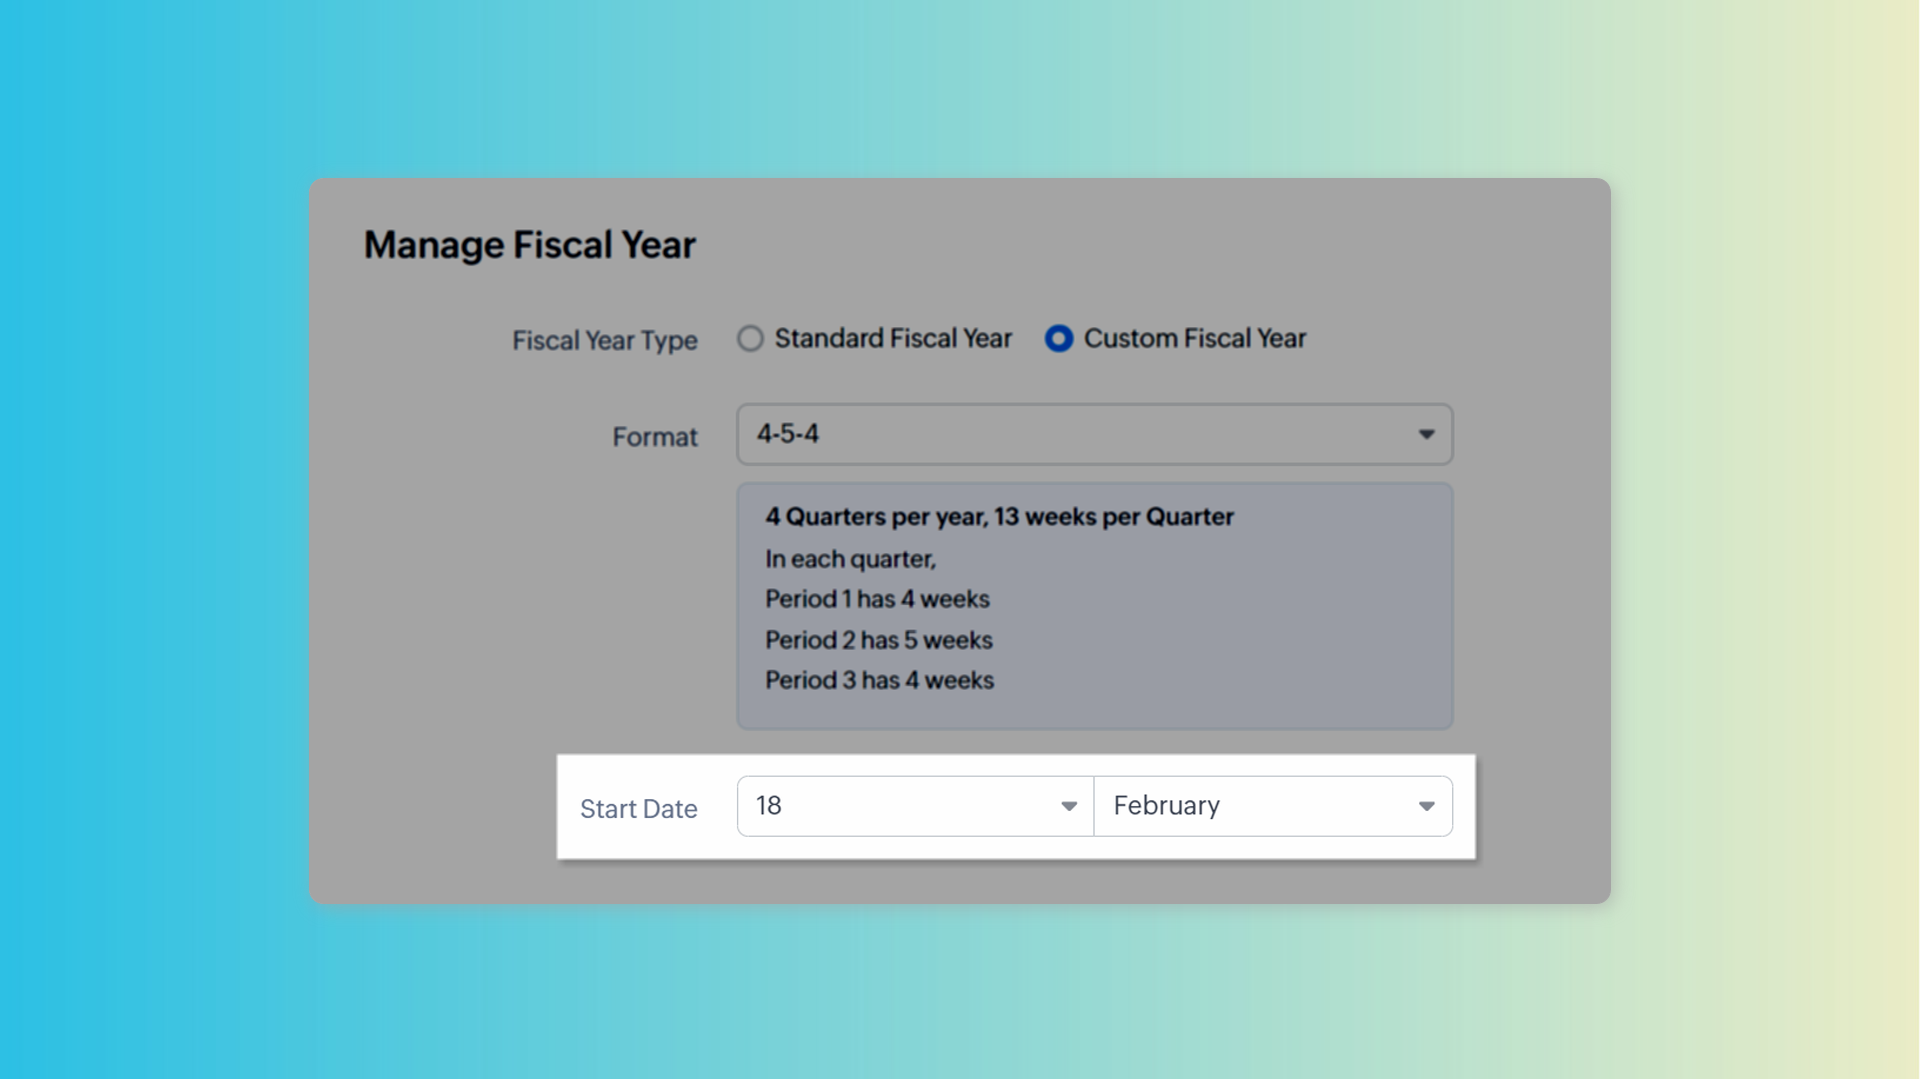The image size is (1920, 1079).
Task: Click the 'Manage Fiscal Year' heading
Action: click(529, 245)
